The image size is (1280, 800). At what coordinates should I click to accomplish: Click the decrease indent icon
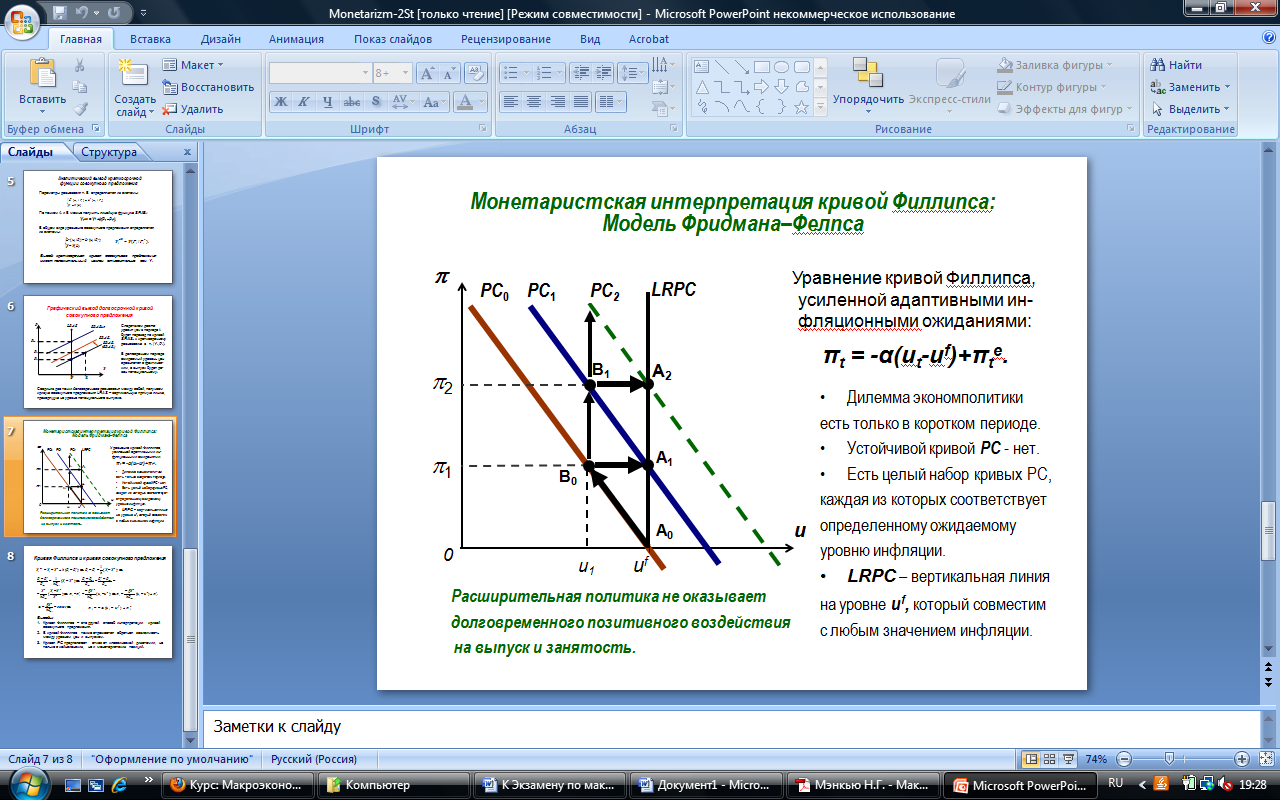(580, 73)
